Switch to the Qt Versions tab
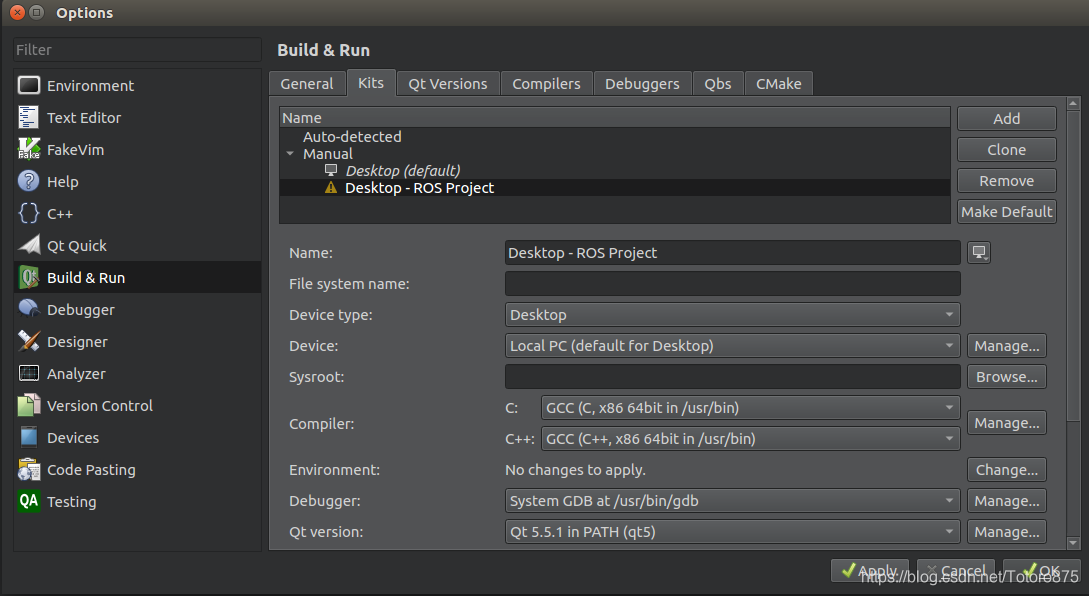The height and width of the screenshot is (596, 1089). point(447,83)
